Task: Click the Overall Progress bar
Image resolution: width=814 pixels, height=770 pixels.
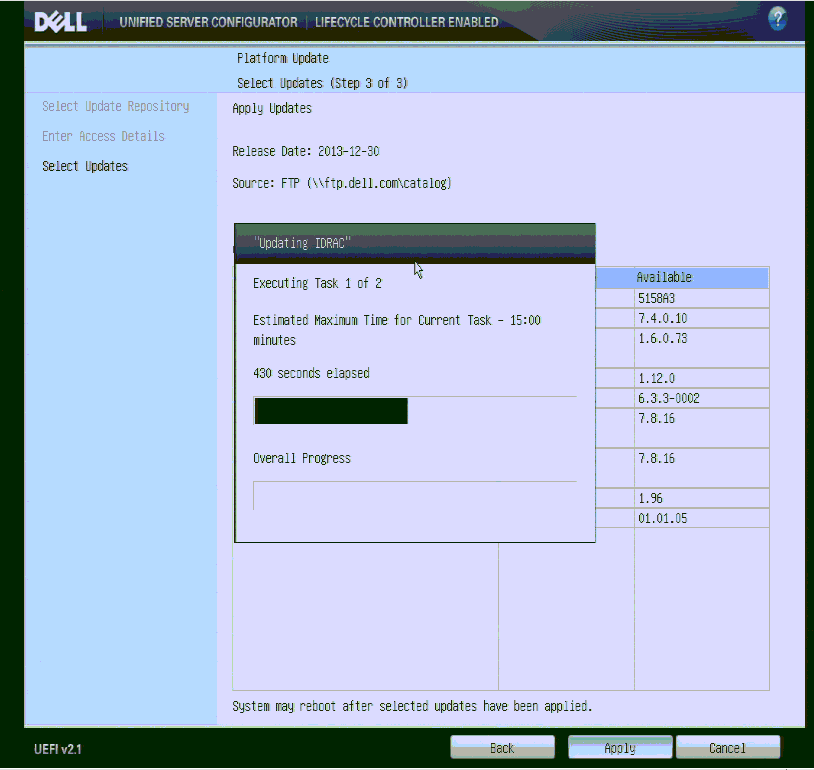Action: point(414,495)
